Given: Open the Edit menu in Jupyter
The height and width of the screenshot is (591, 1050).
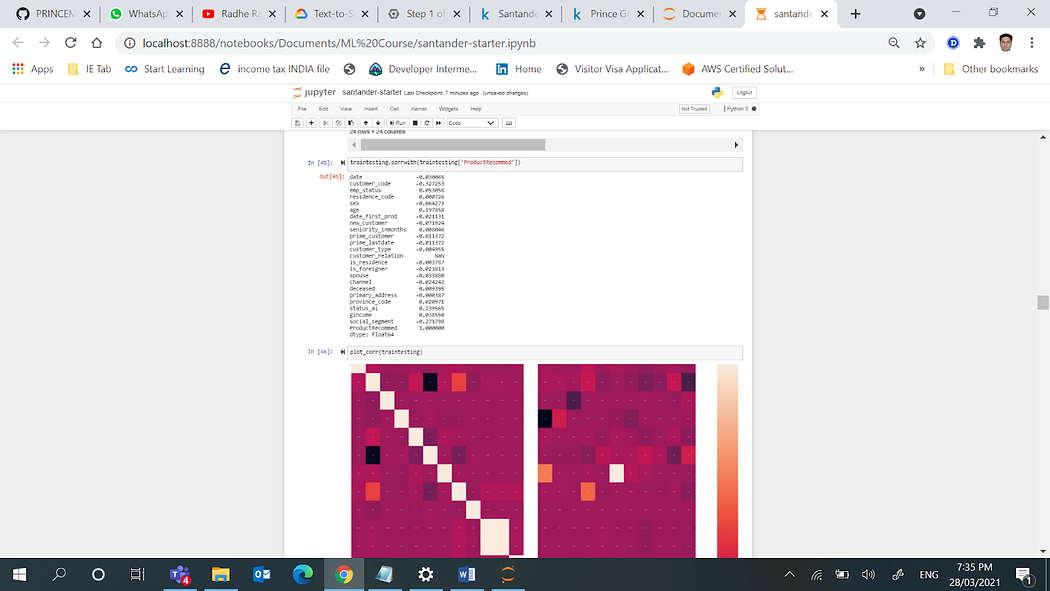Looking at the screenshot, I should [323, 109].
